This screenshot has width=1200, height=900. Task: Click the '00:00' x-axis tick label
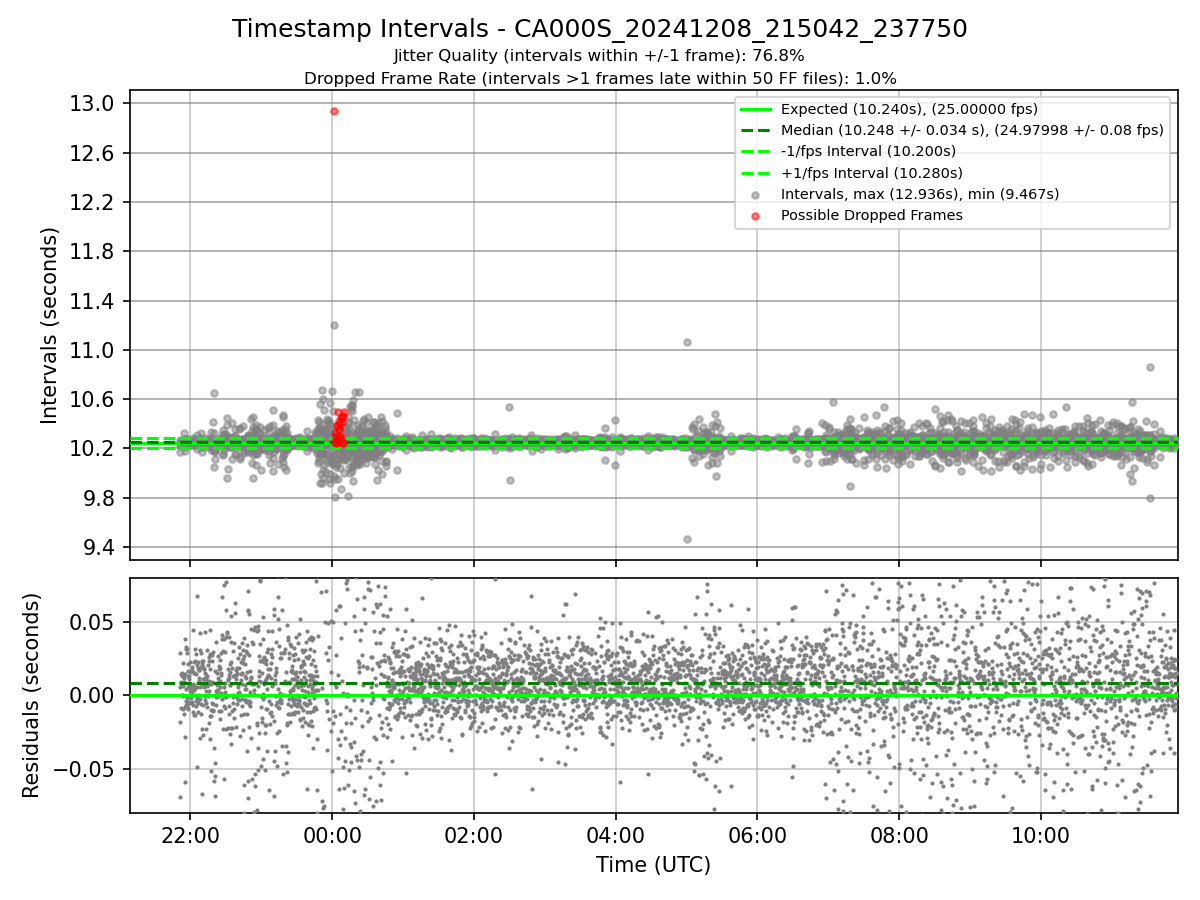(x=332, y=834)
